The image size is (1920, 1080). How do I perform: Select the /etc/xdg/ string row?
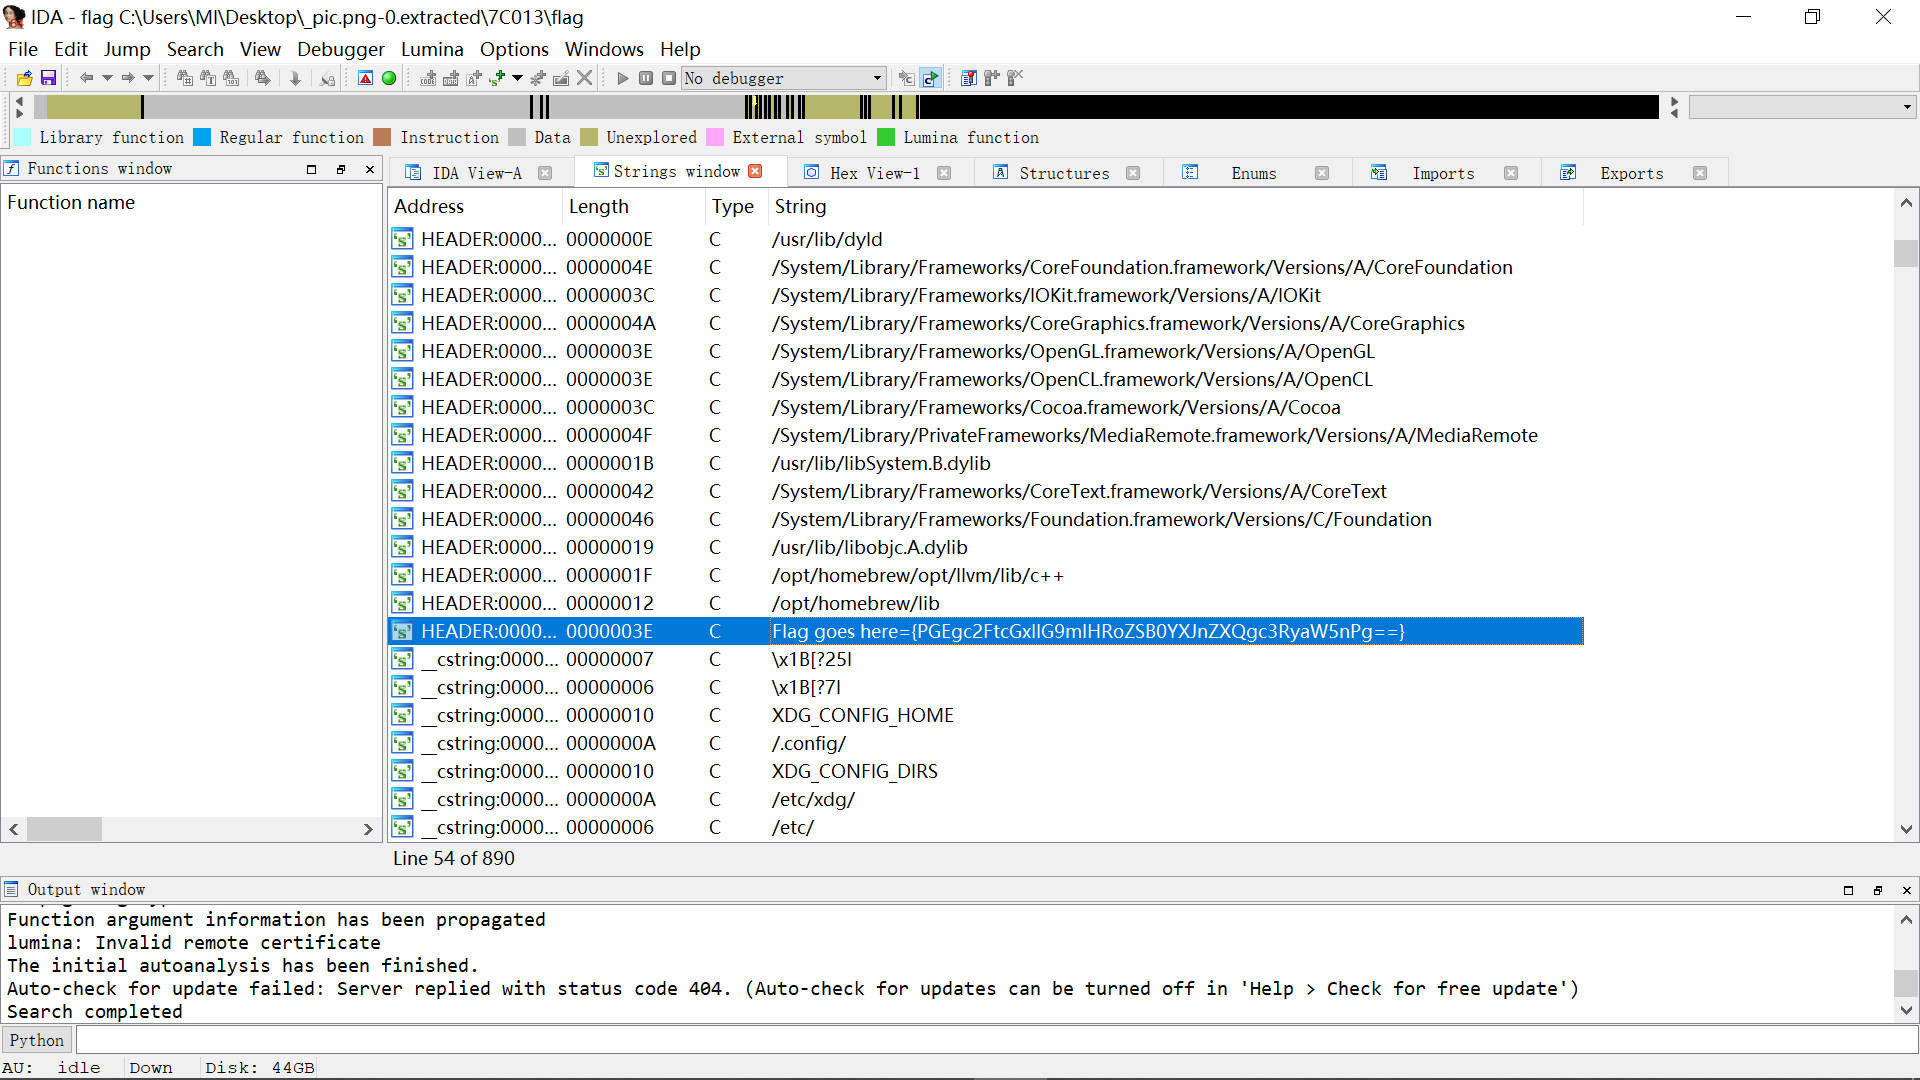click(x=985, y=799)
